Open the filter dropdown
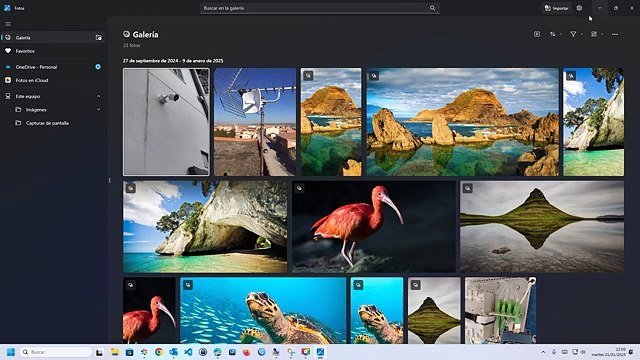This screenshot has width=640, height=360. click(x=576, y=34)
